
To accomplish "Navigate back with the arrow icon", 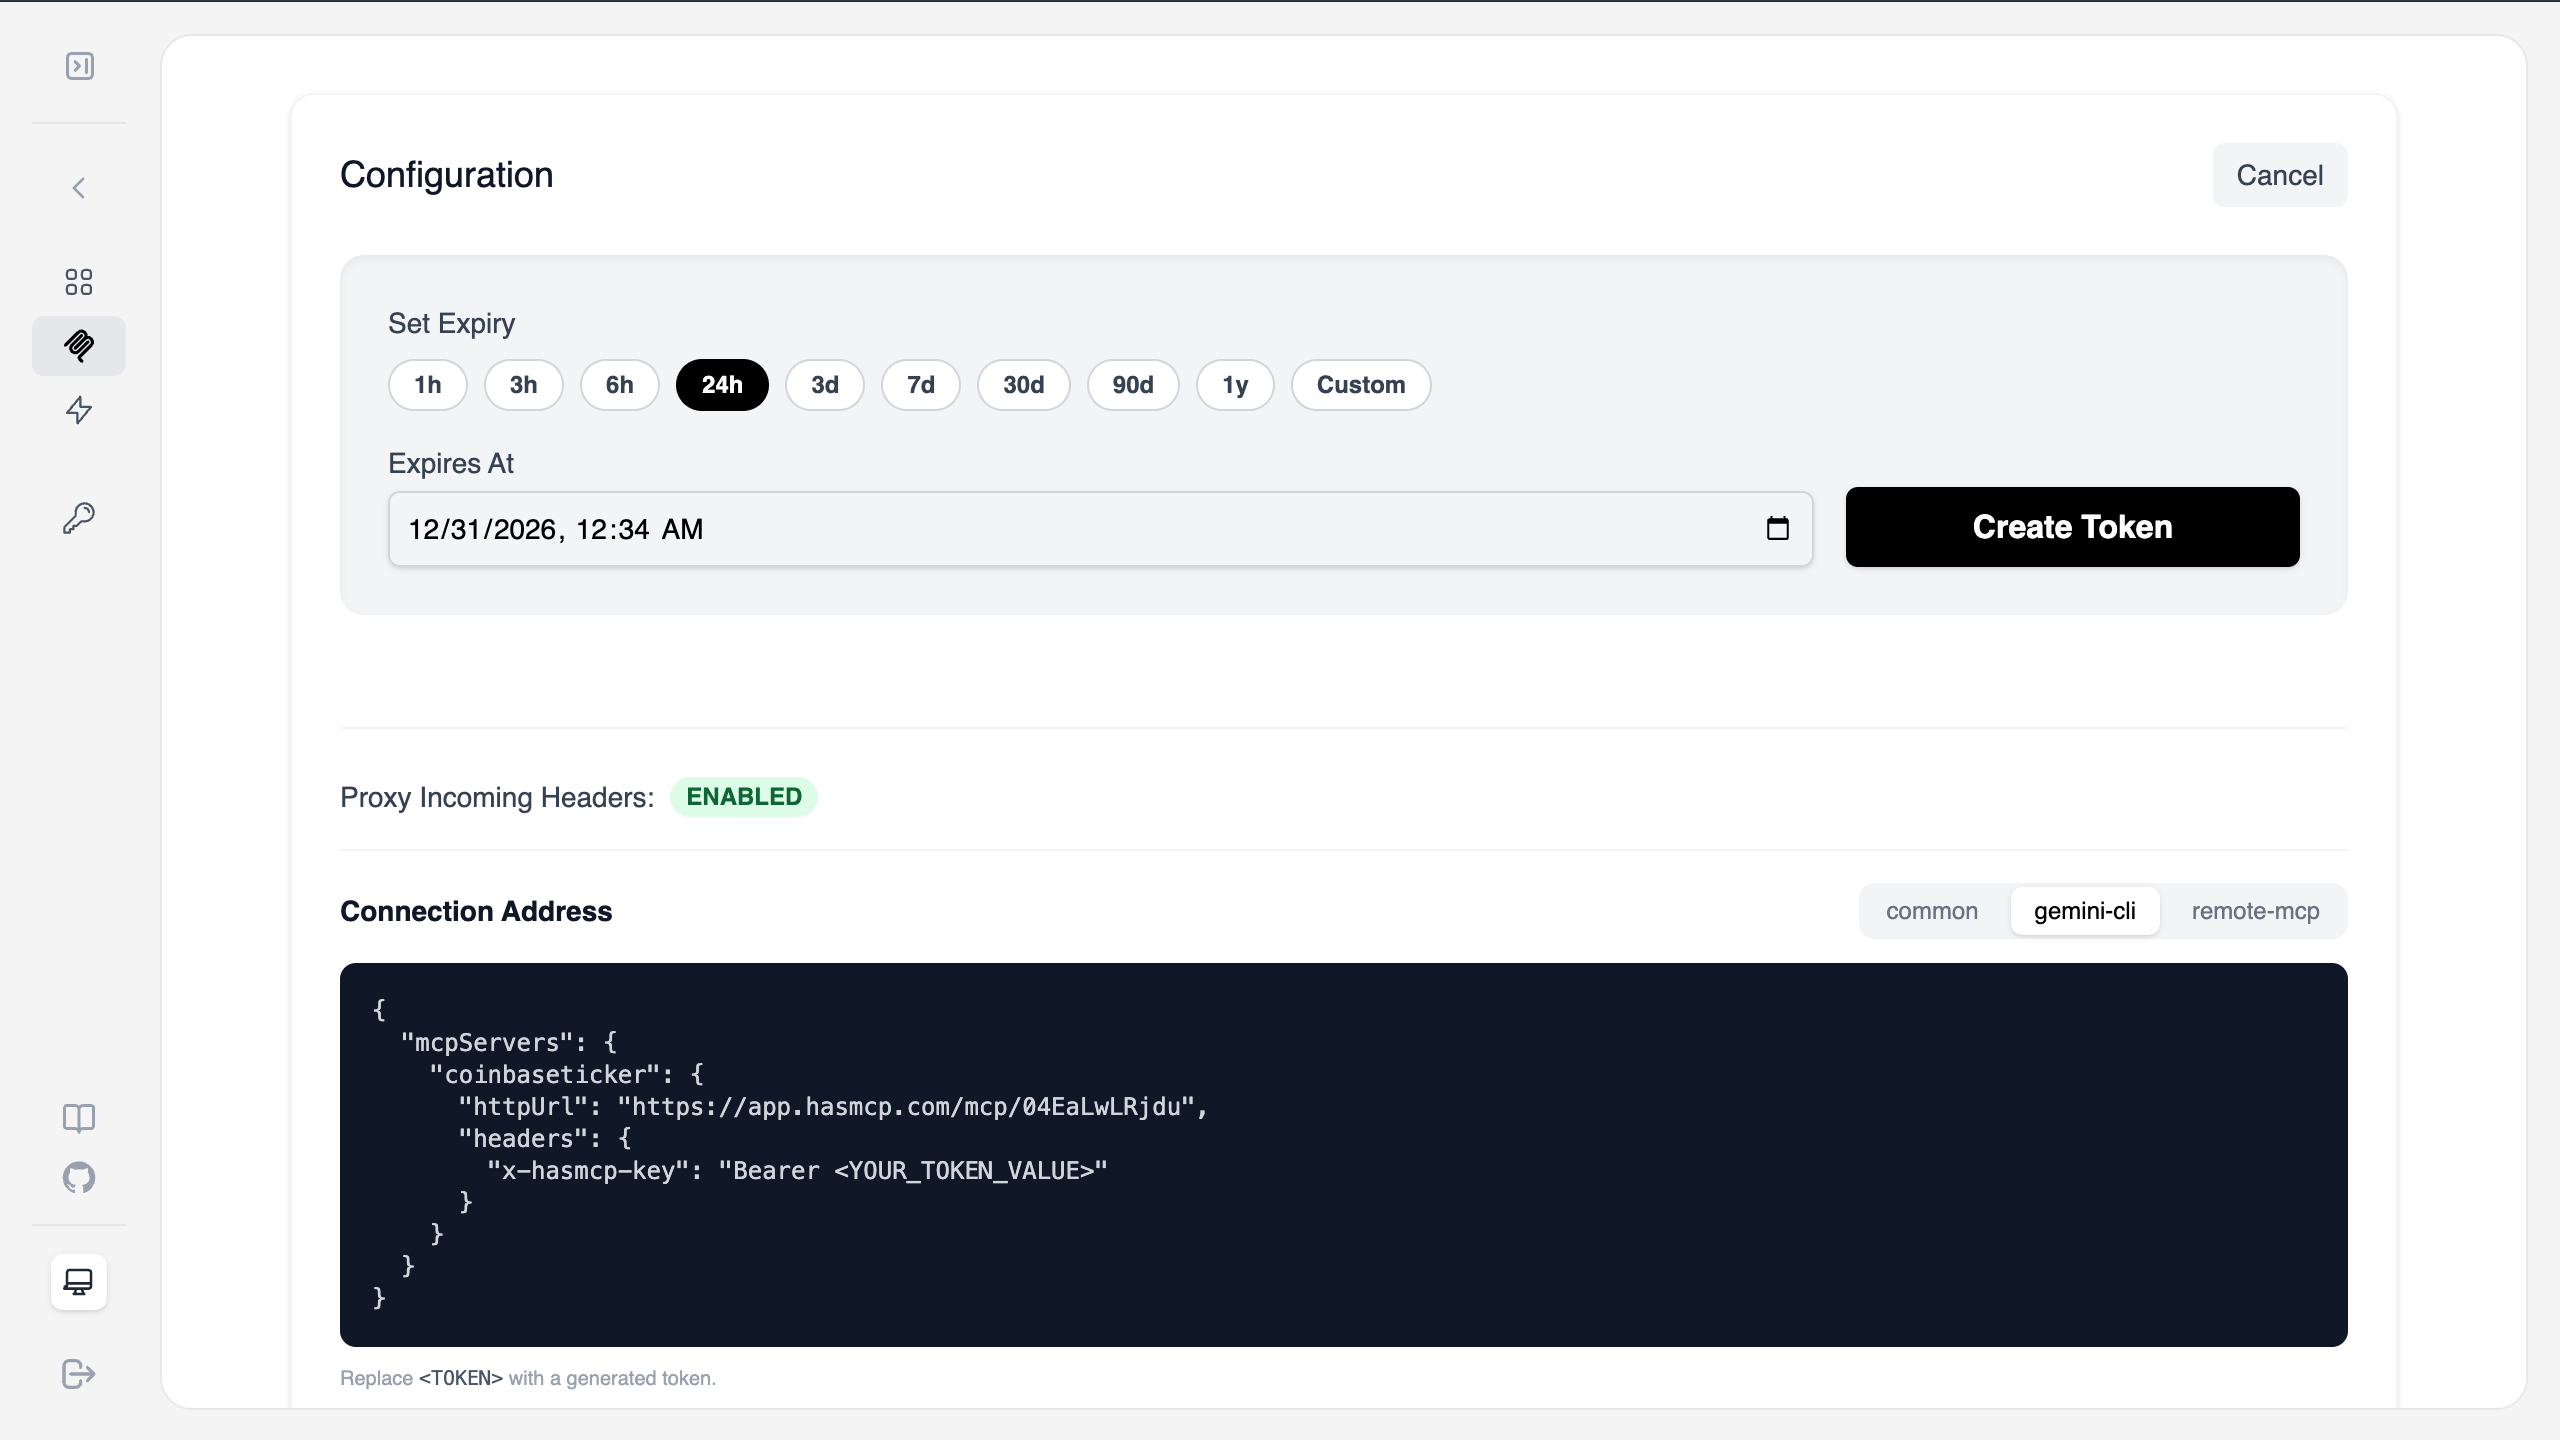I will point(78,188).
